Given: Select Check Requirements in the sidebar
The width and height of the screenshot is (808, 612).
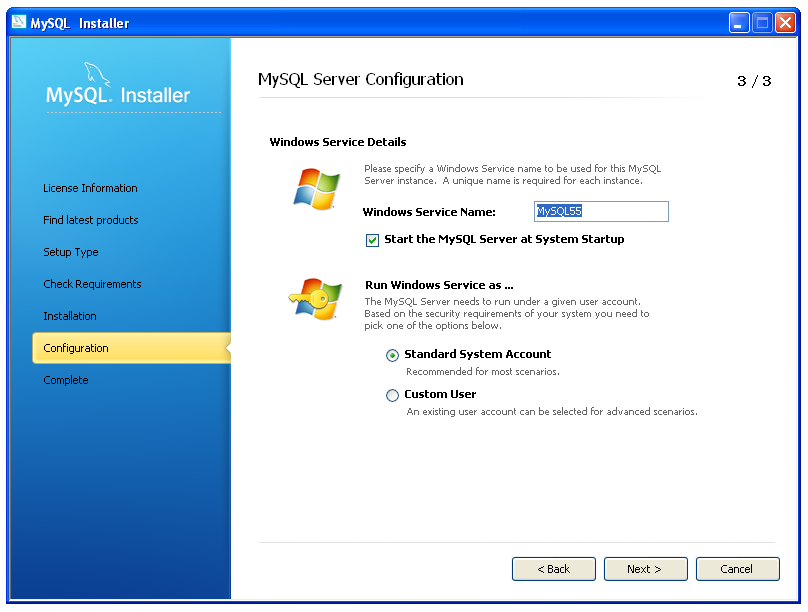Looking at the screenshot, I should pyautogui.click(x=92, y=284).
